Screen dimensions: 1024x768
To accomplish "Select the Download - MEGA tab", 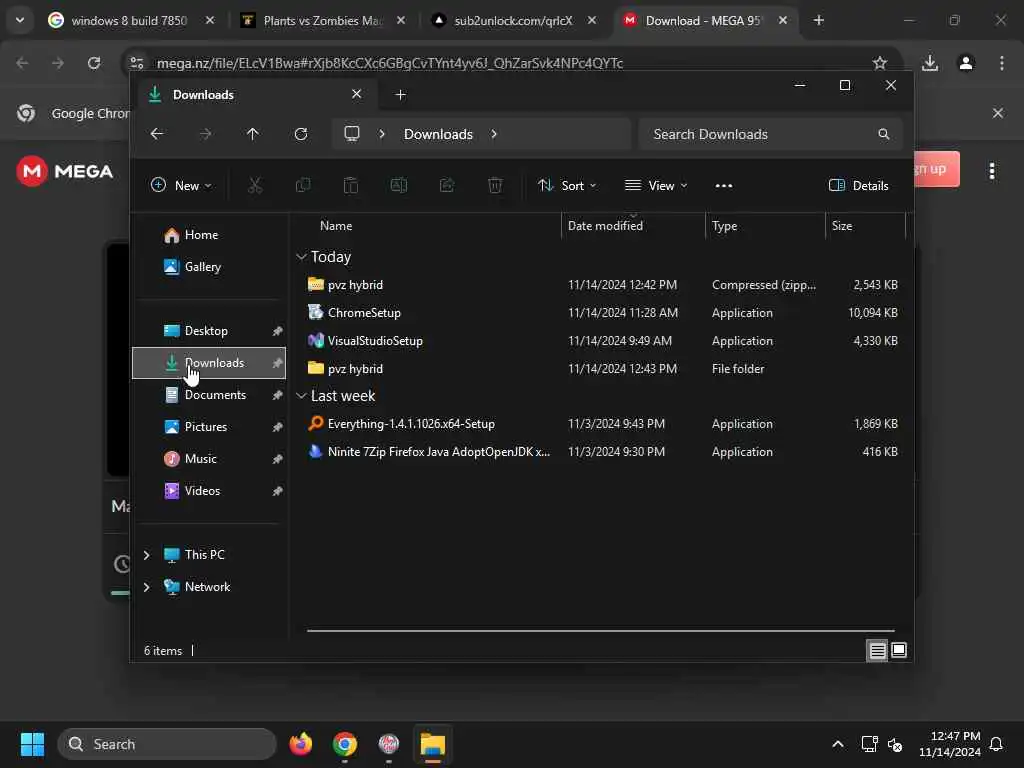I will pos(705,20).
